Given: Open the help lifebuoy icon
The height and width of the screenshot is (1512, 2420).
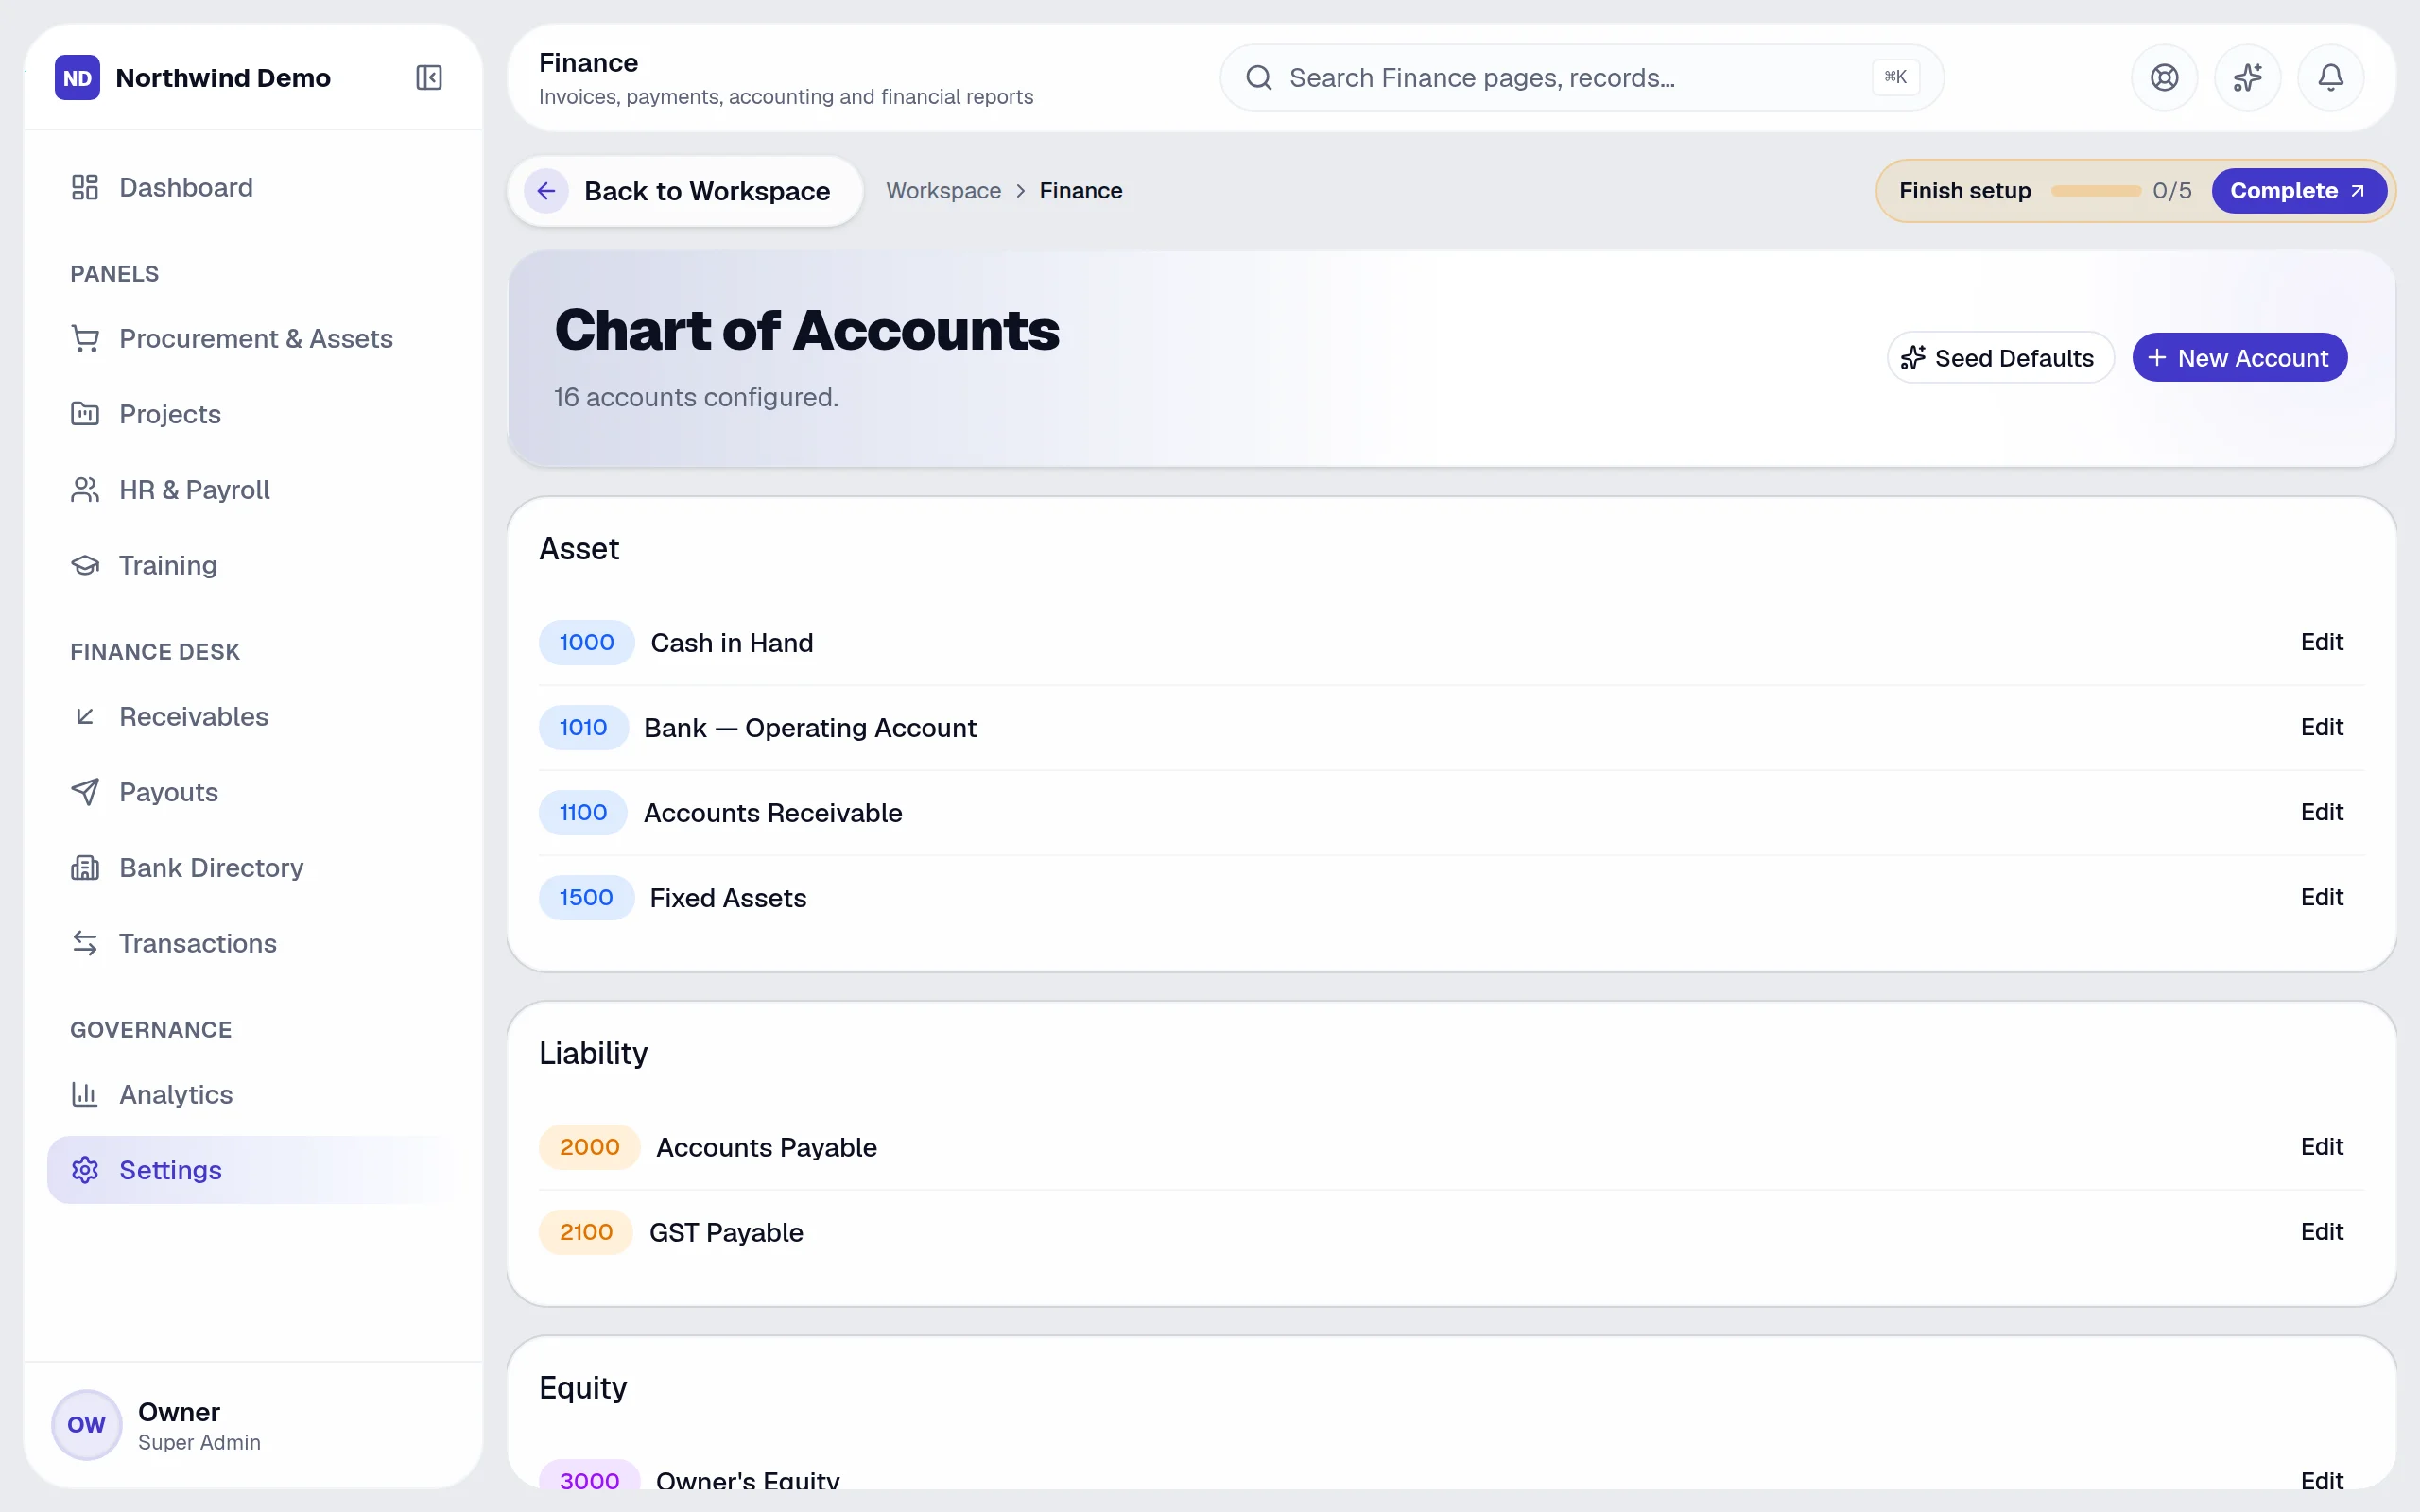Looking at the screenshot, I should click(x=2164, y=78).
